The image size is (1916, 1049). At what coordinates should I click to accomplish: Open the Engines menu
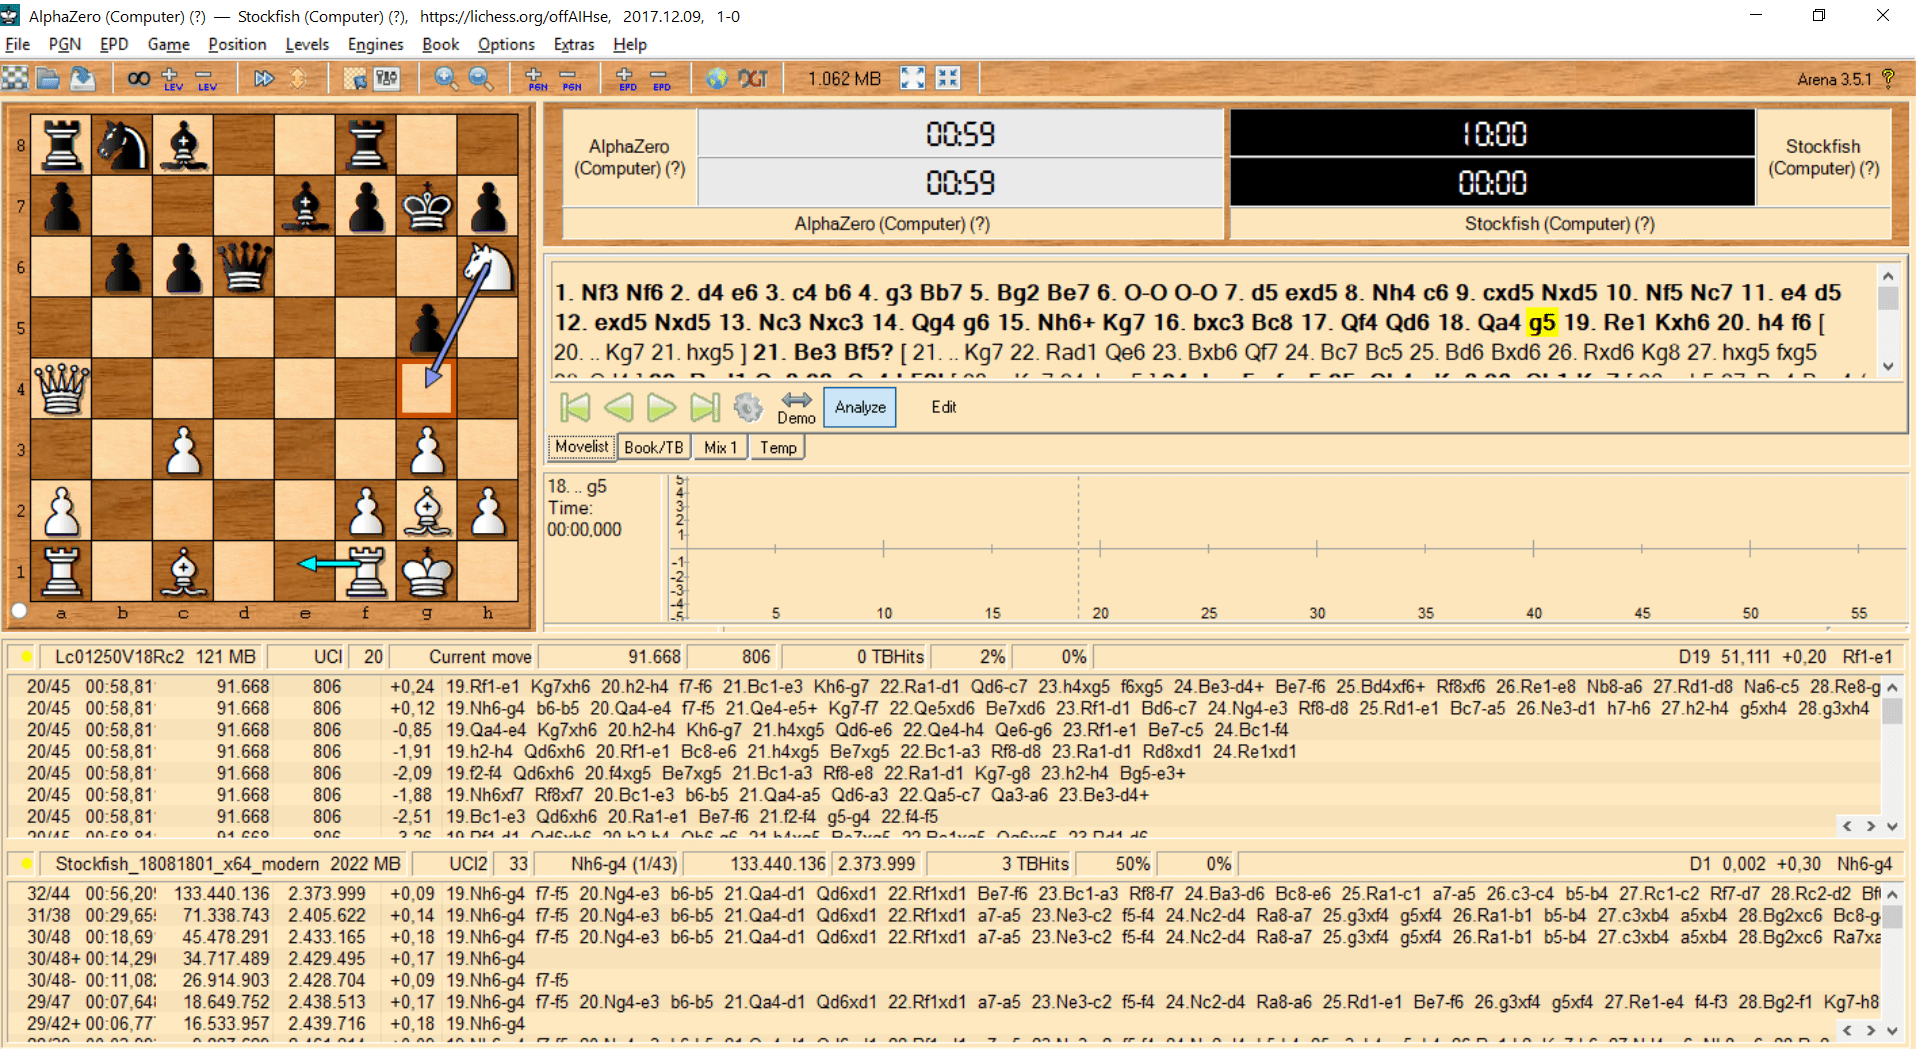pyautogui.click(x=375, y=44)
